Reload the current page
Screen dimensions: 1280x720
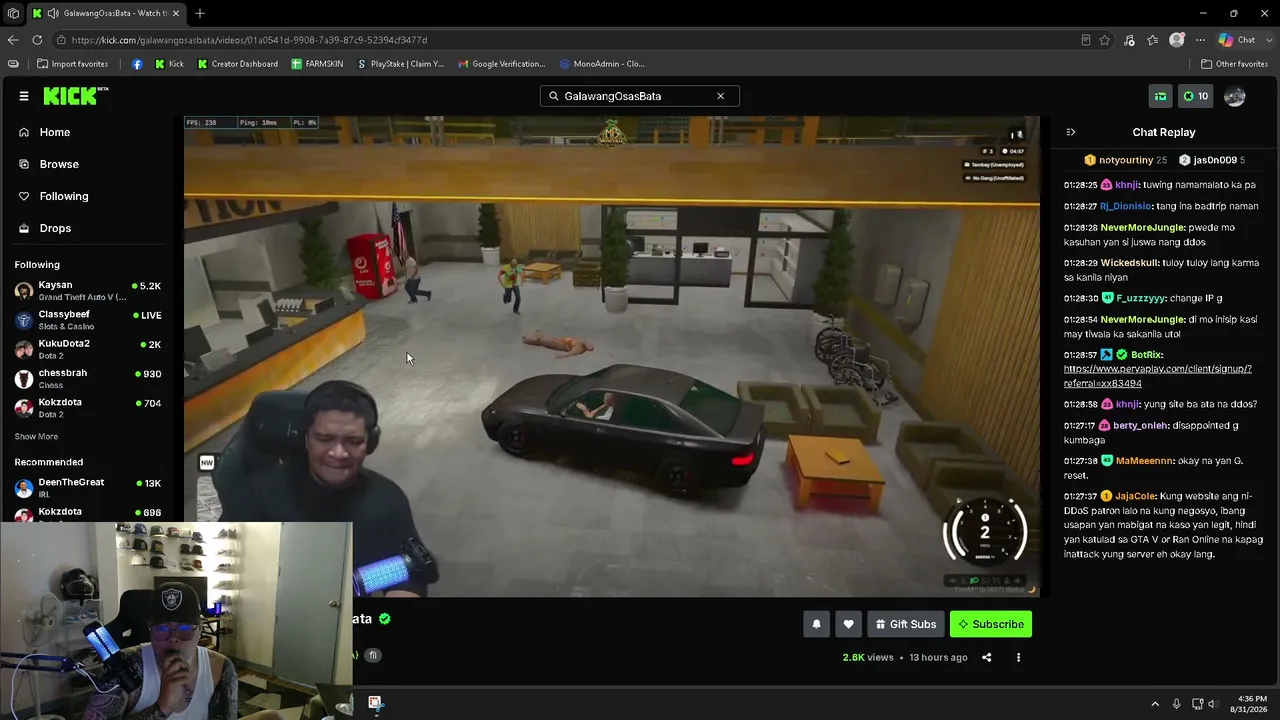[37, 40]
